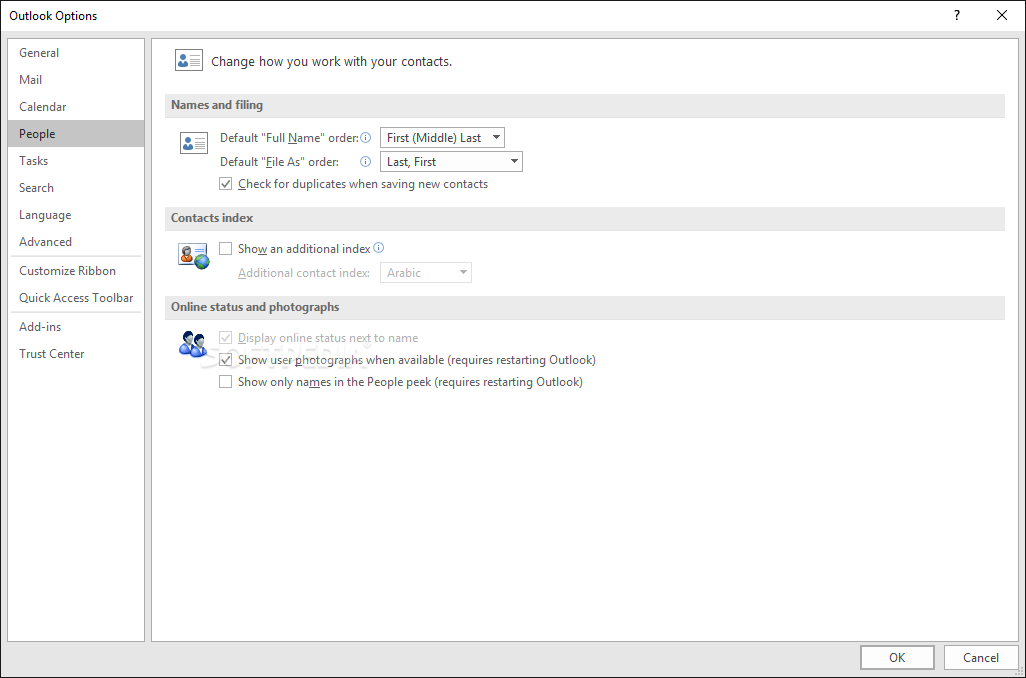
Task: Click the contacts globe icon in Contacts index
Action: [x=194, y=256]
